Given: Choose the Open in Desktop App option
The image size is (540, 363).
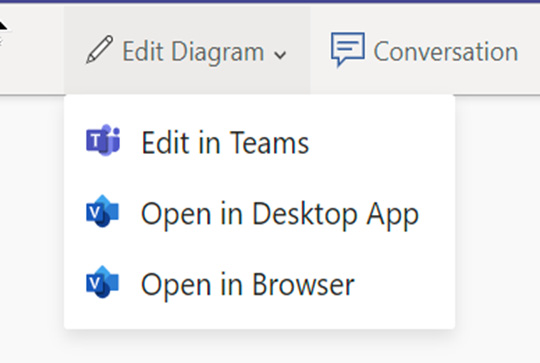Looking at the screenshot, I should coord(259,213).
